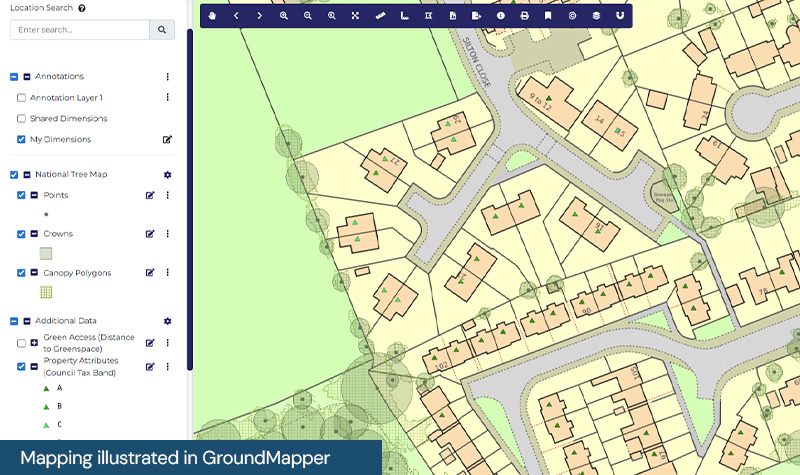
Task: Expand the Green Access layer legend
Action: [34, 343]
